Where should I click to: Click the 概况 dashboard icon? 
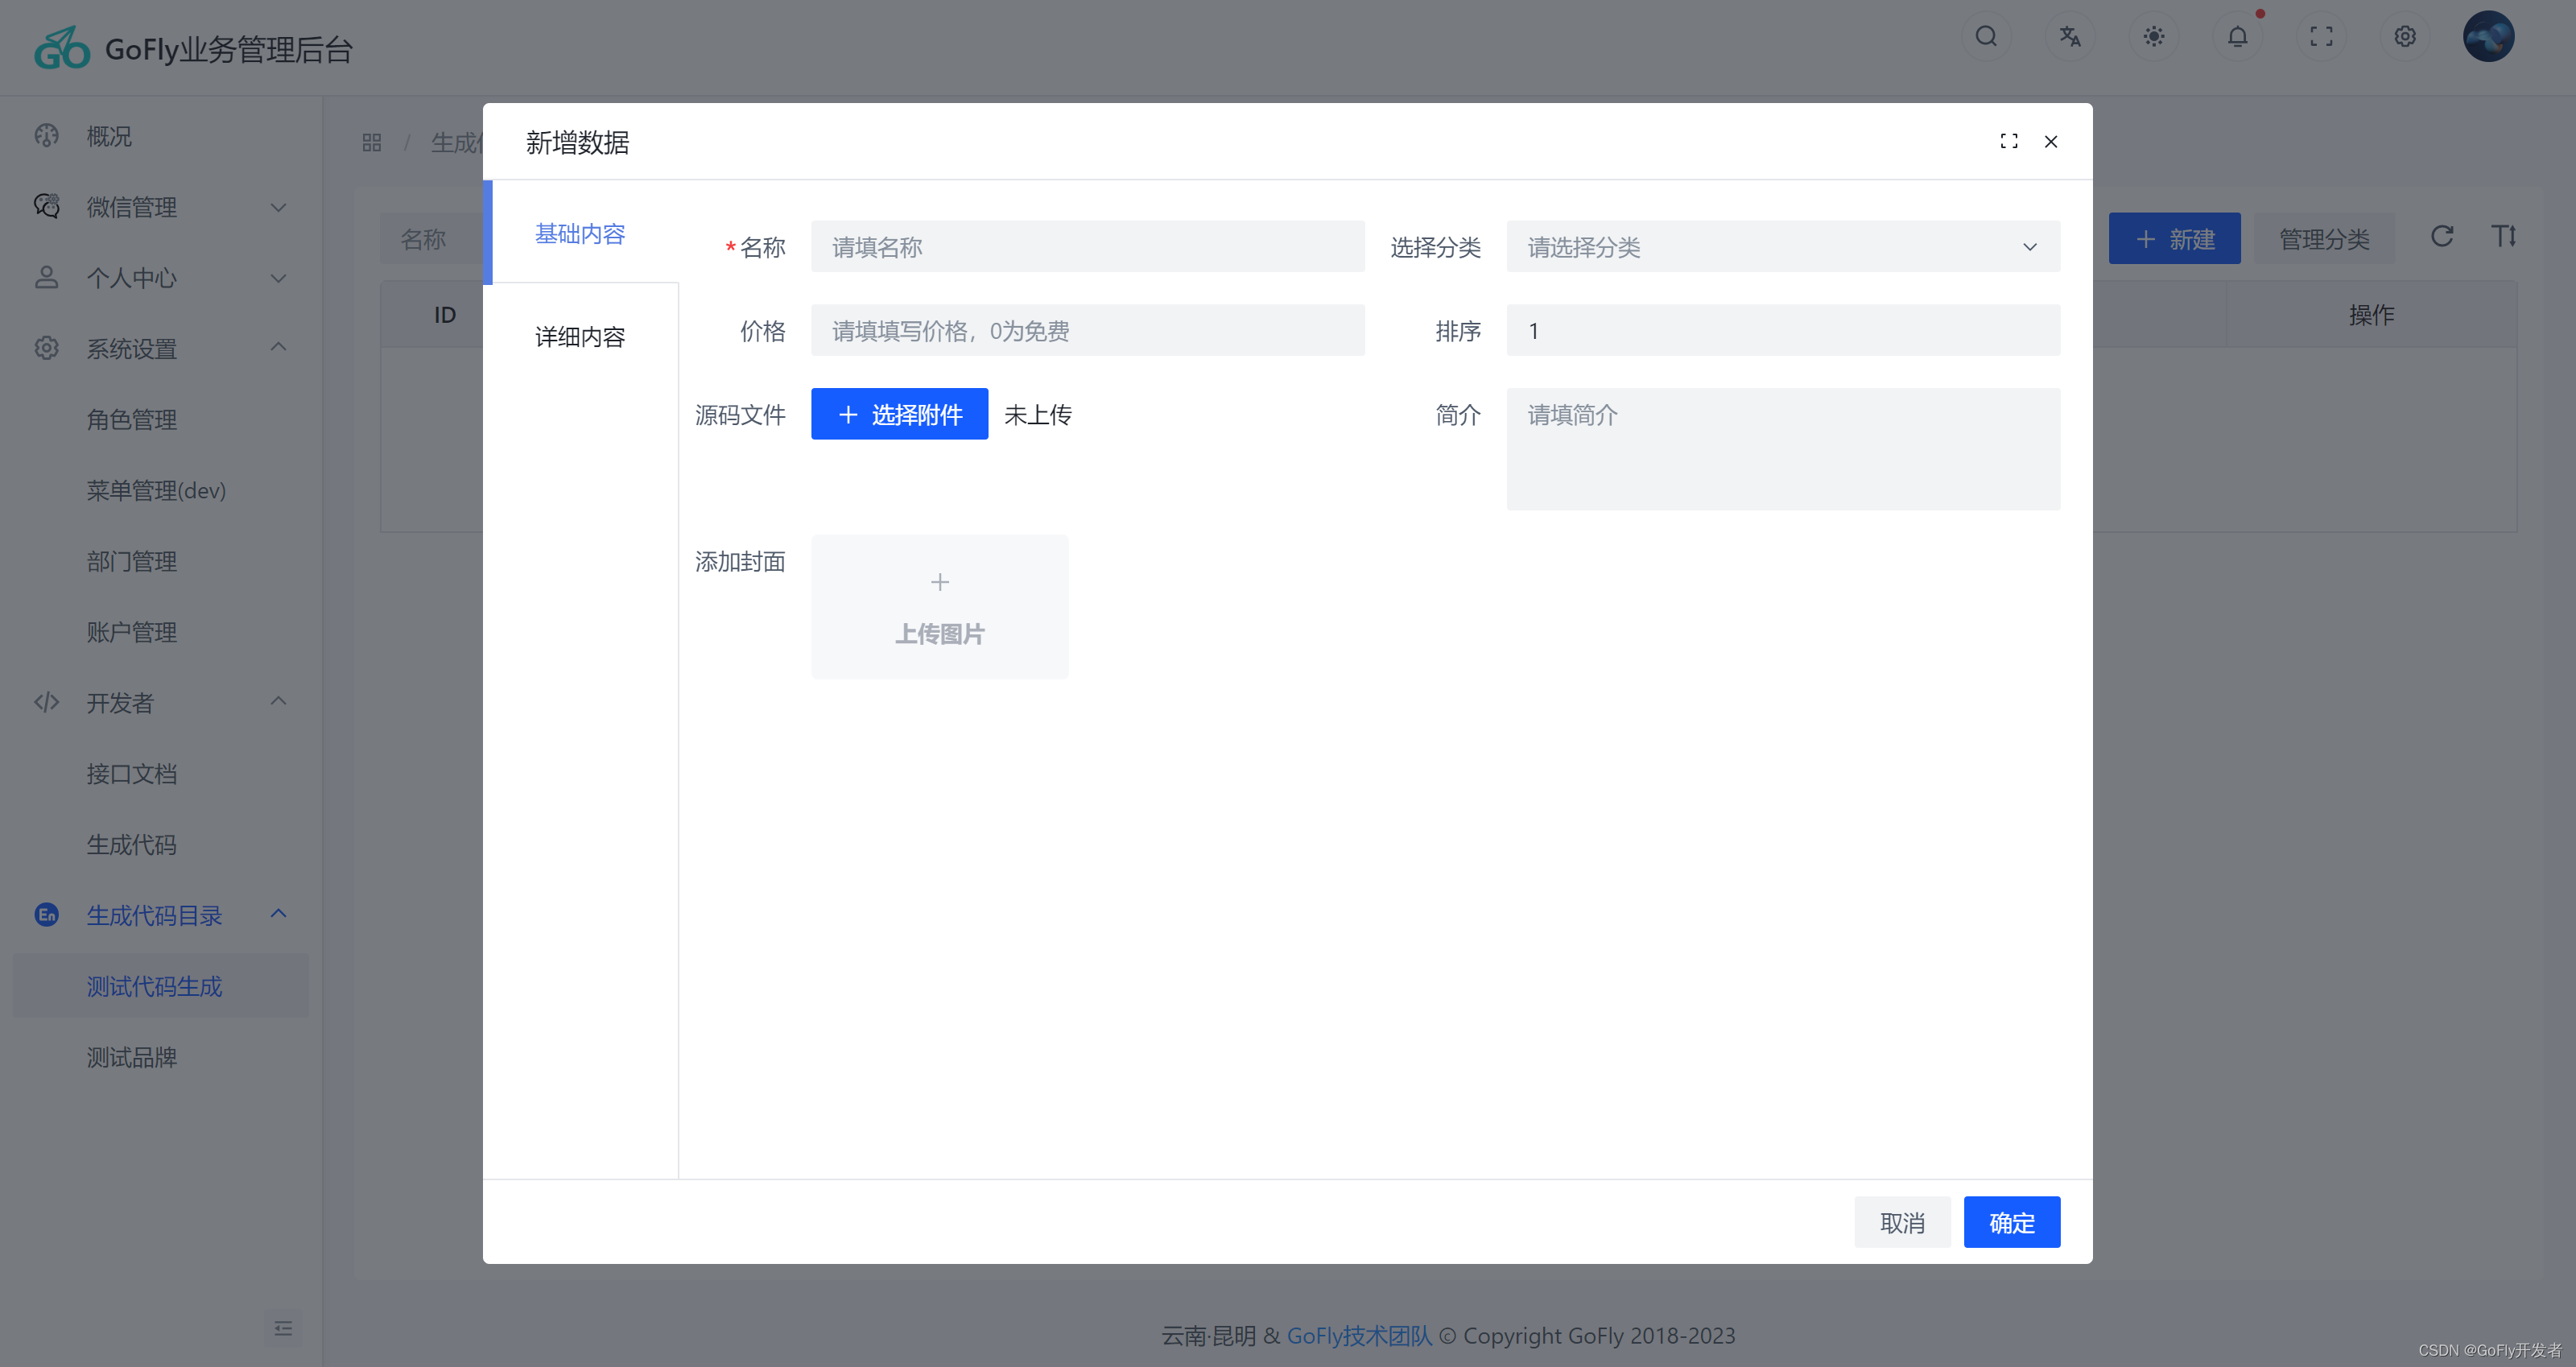47,136
